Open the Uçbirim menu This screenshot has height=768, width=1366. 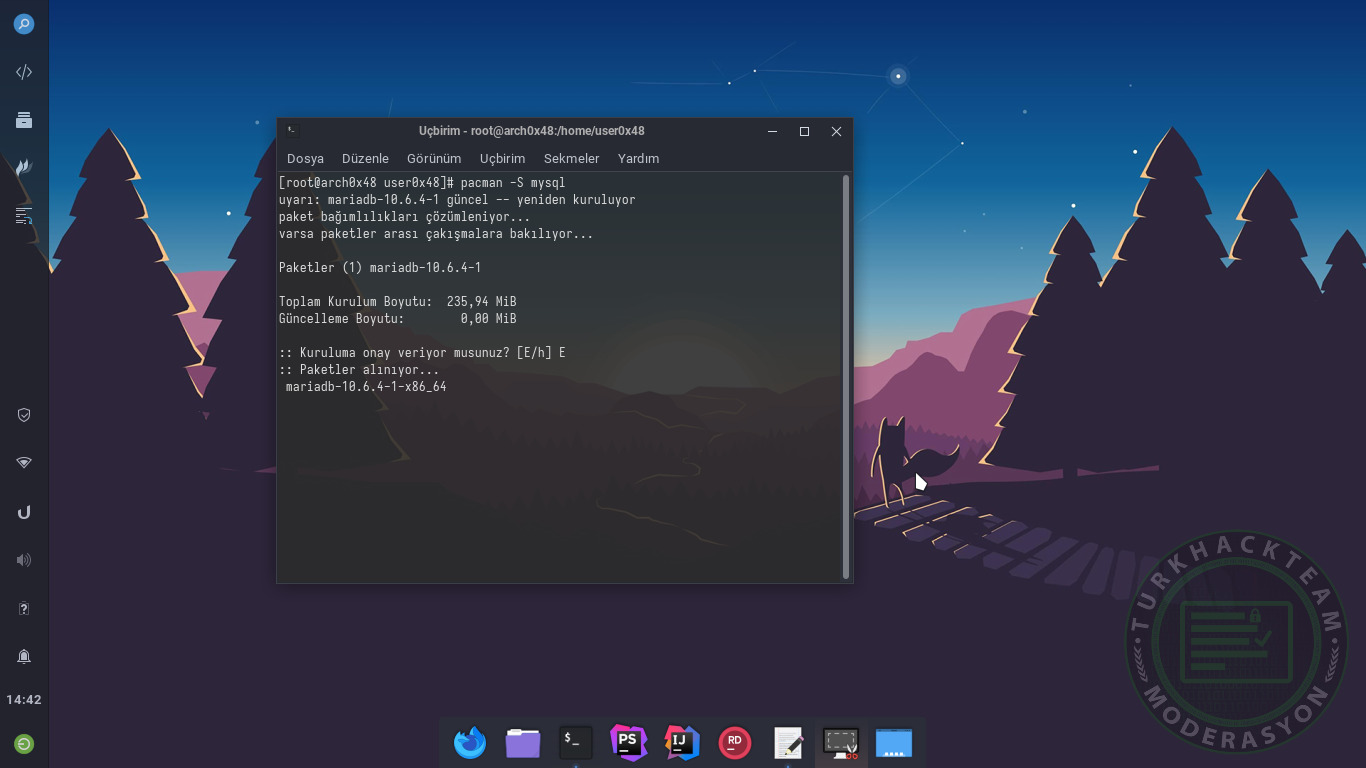(x=502, y=158)
